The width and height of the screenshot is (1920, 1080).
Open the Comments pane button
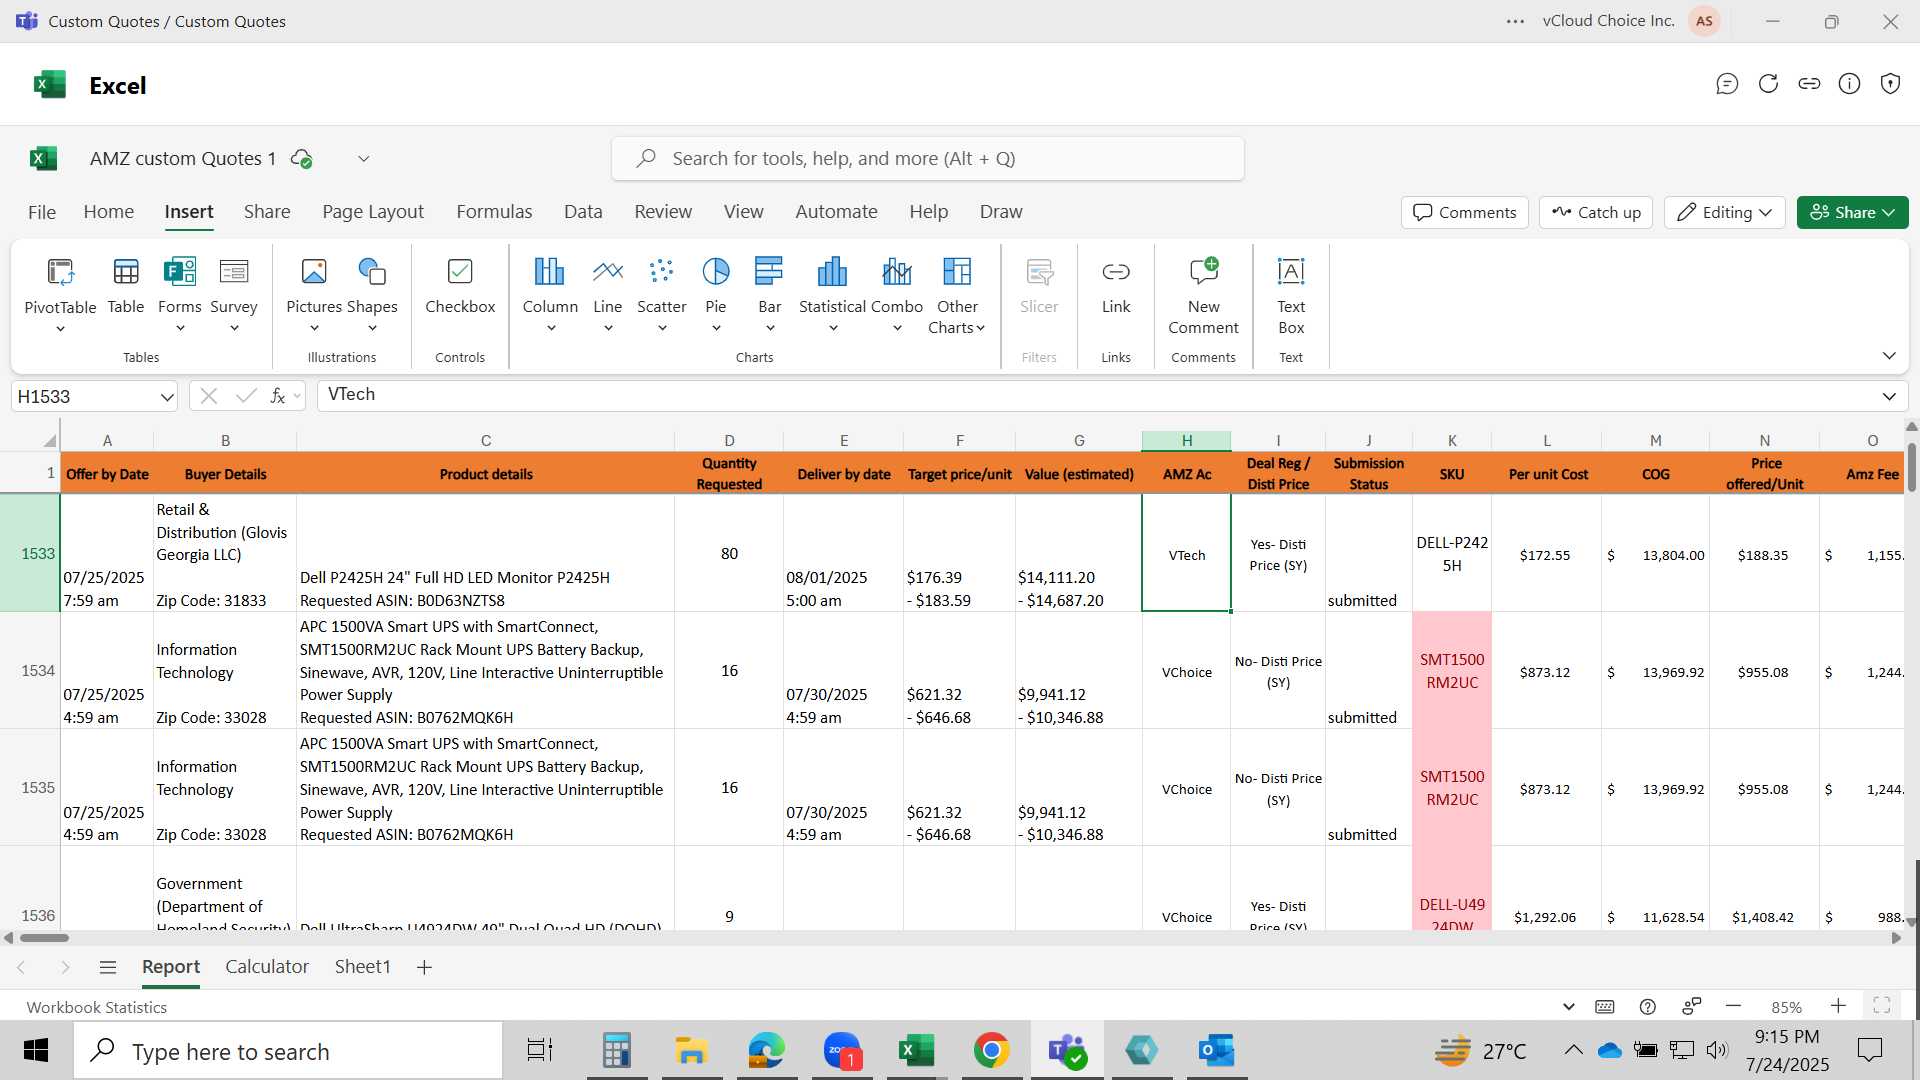click(1465, 212)
